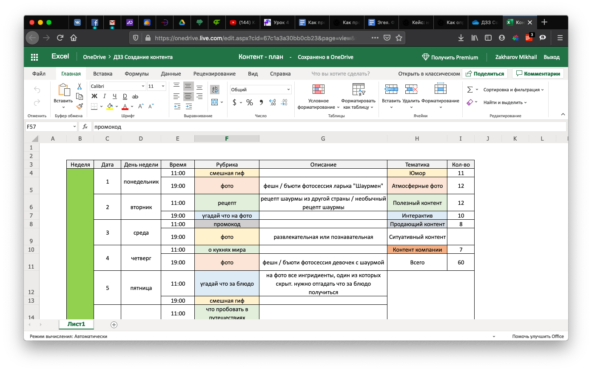This screenshot has width=592, height=372.
Task: Click the Paste clipboard icon
Action: [x=64, y=90]
